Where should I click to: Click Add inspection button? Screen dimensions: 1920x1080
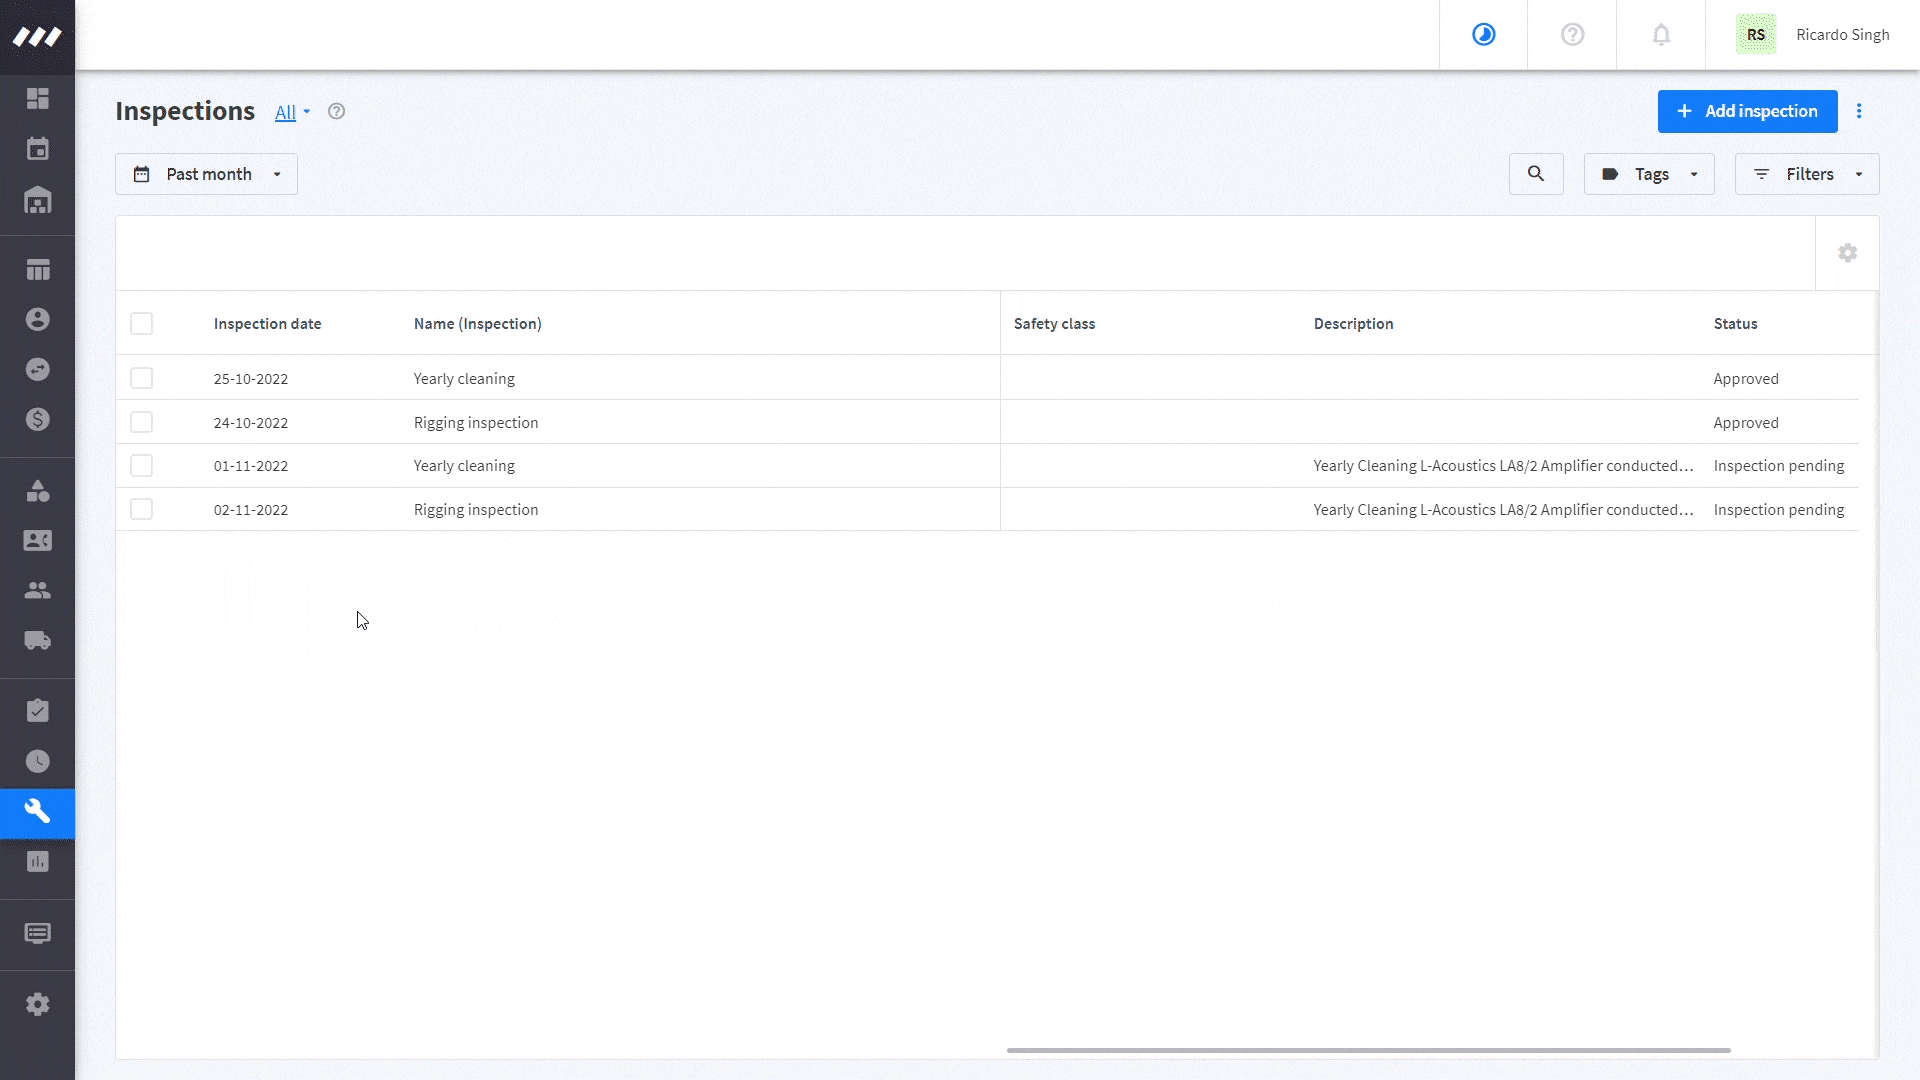tap(1749, 111)
